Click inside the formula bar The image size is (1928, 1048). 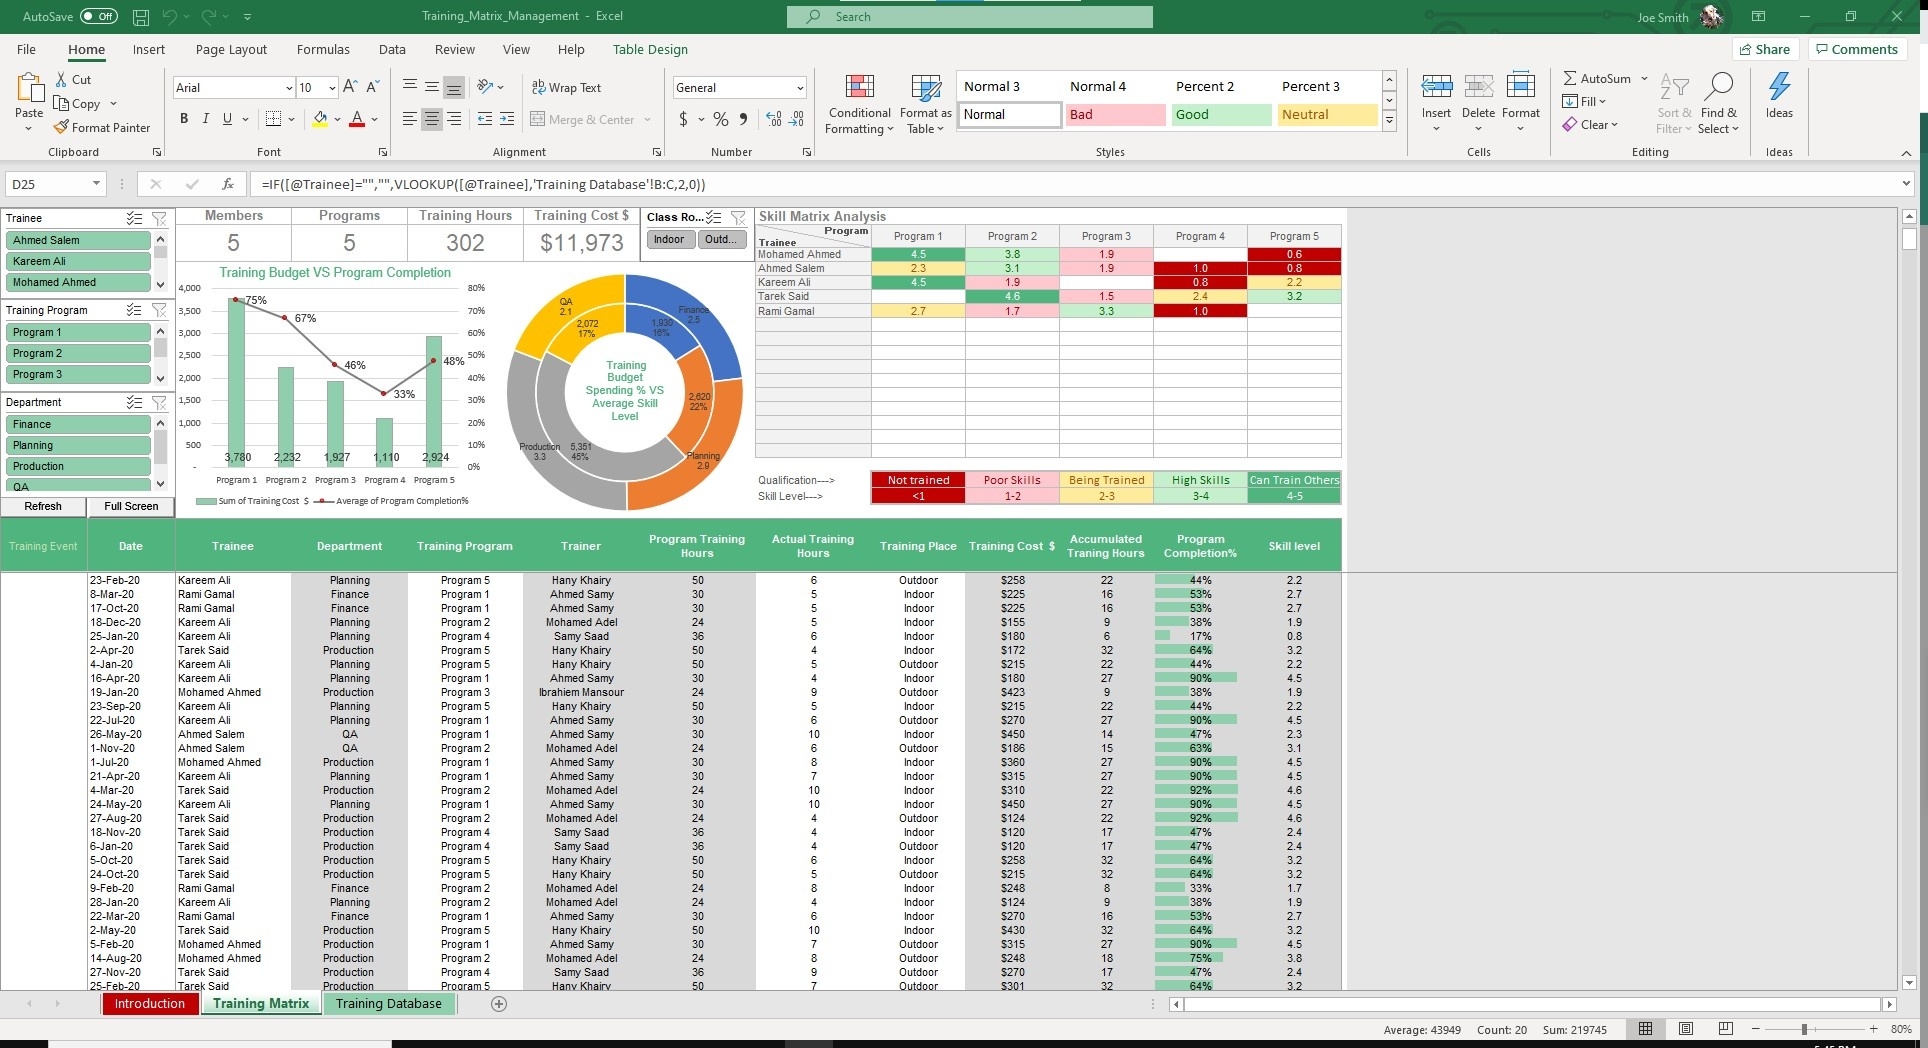pos(700,184)
